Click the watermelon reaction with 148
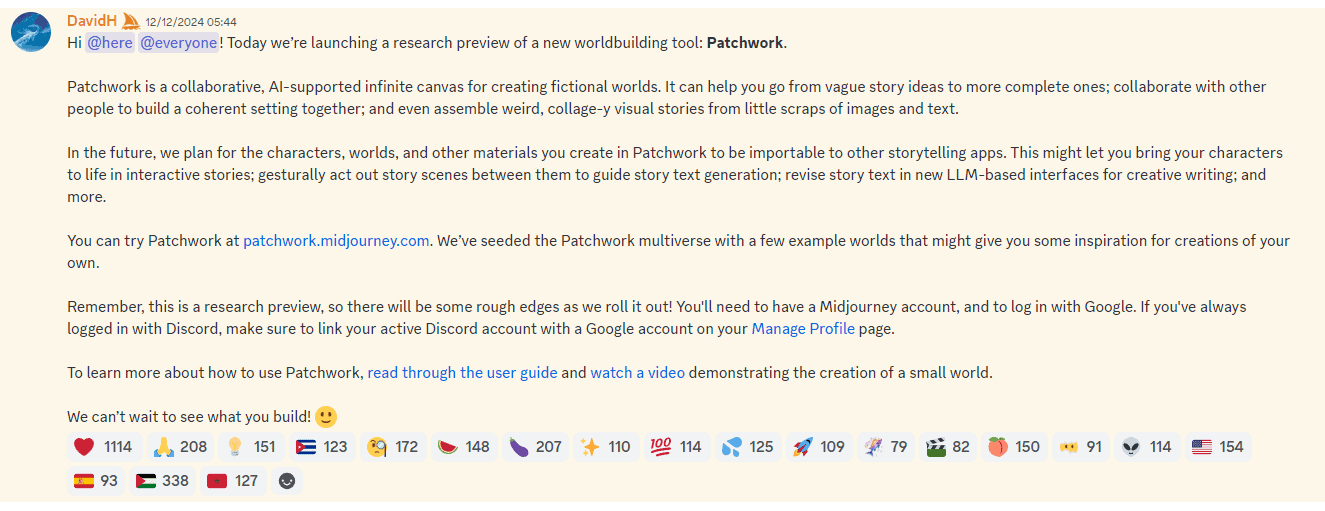The image size is (1325, 511). pyautogui.click(x=464, y=447)
